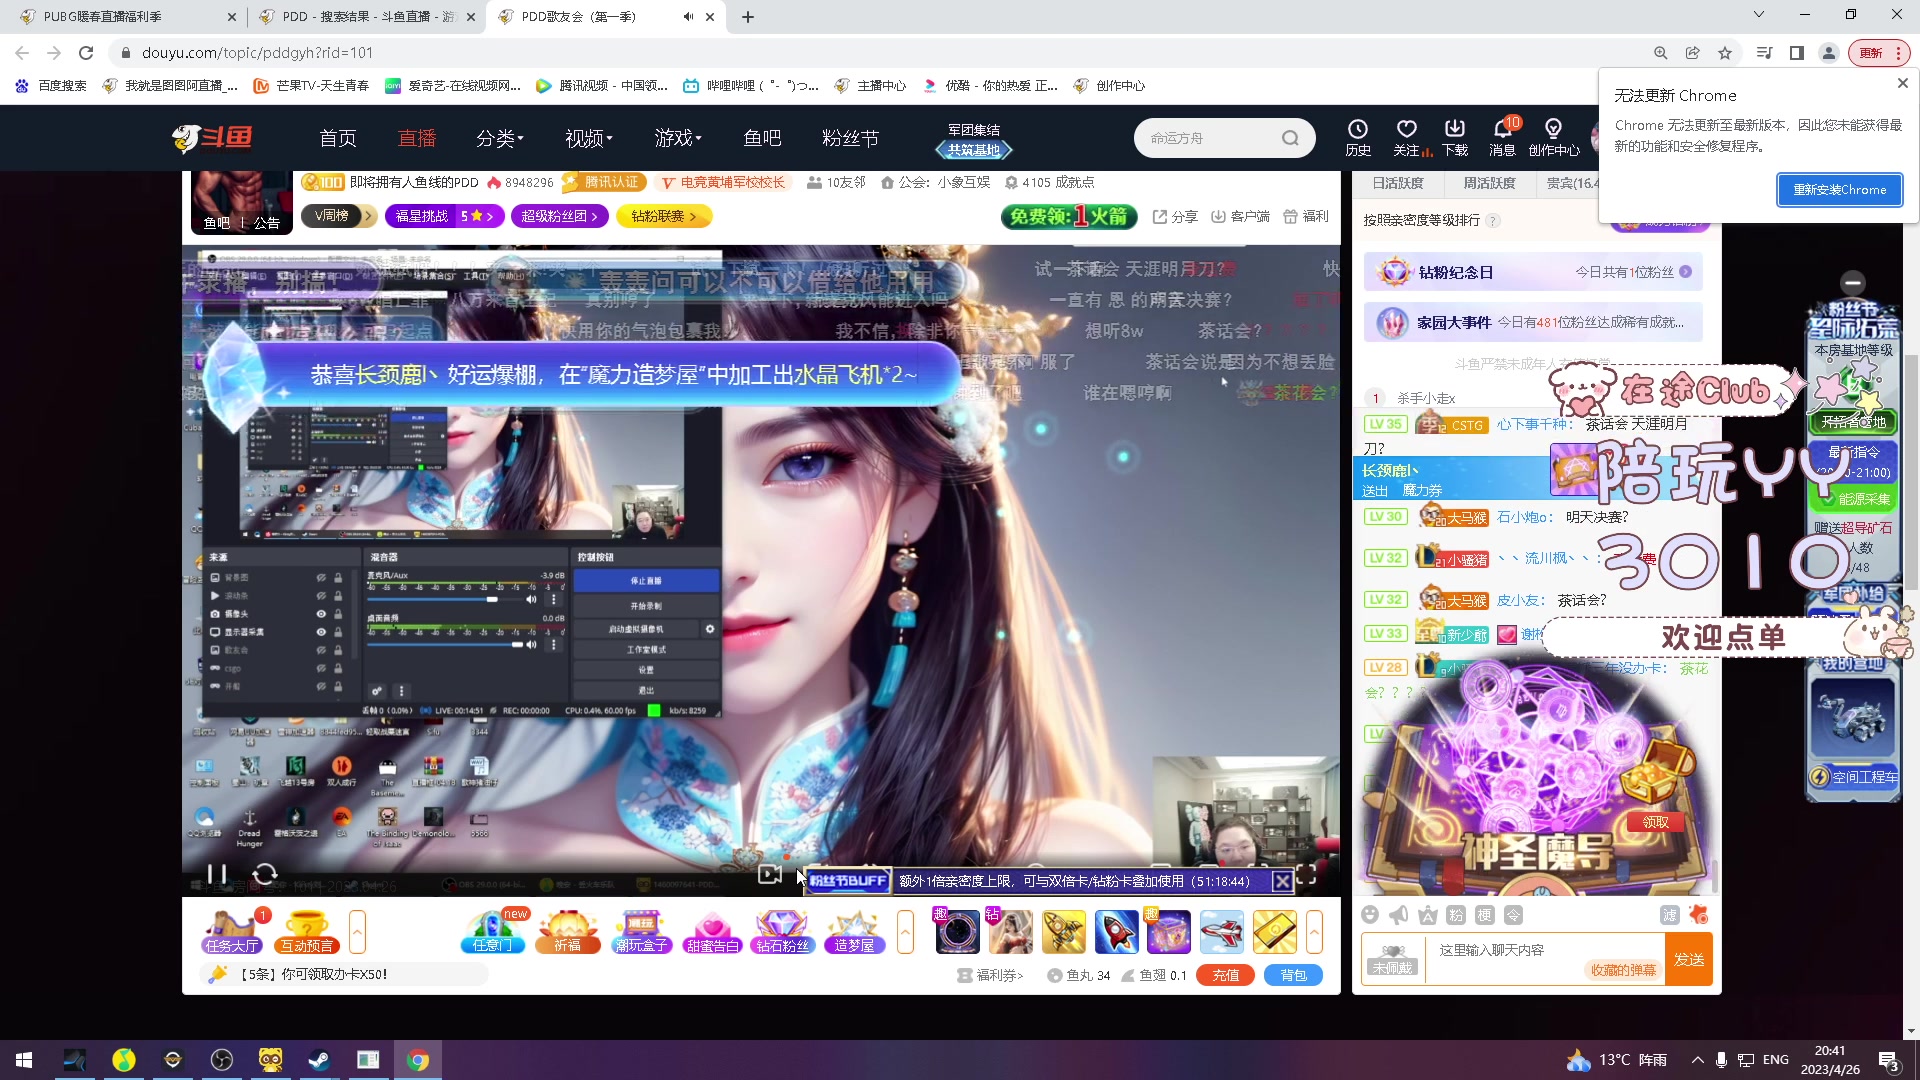This screenshot has width=1920, height=1080.
Task: Open 创作中心 lightbulb icon
Action: click(x=1554, y=138)
